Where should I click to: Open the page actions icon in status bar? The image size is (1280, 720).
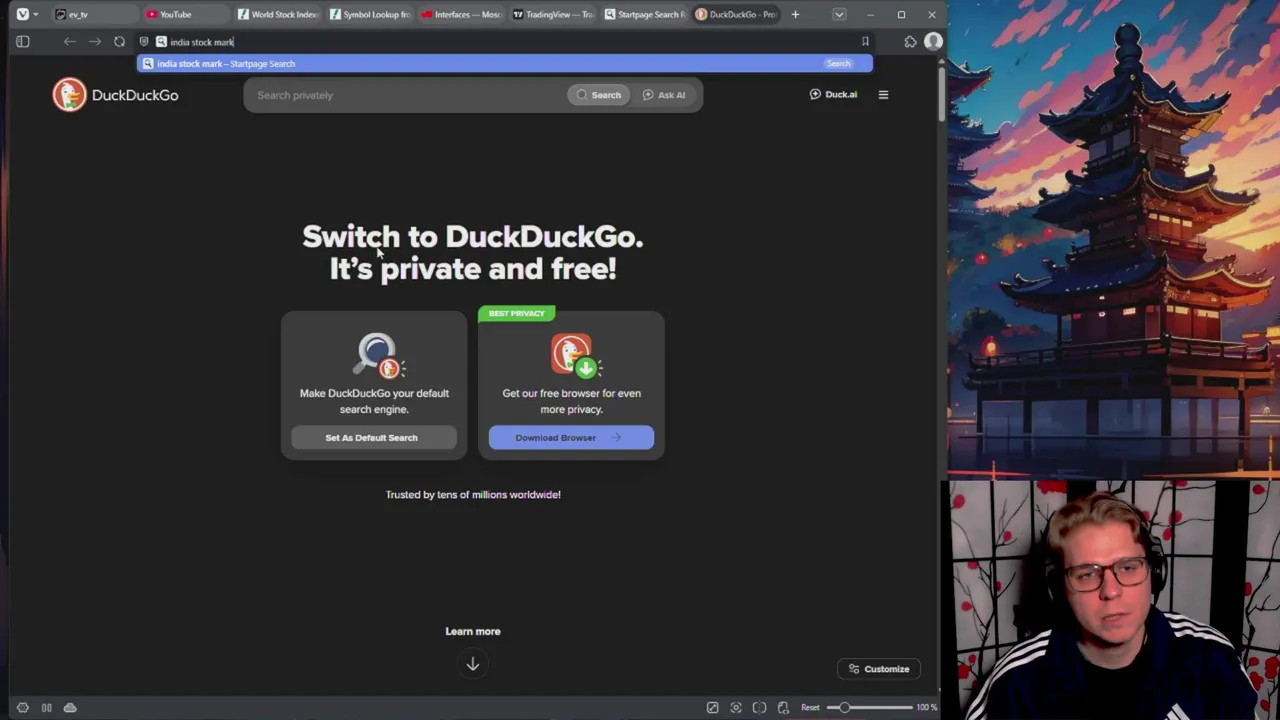[x=783, y=708]
